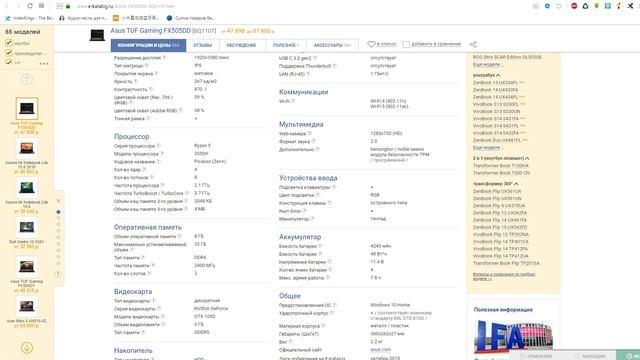Open the VivoBook Flip 12 TP202NA link
This screenshot has height=360, width=640.
coord(500,235)
